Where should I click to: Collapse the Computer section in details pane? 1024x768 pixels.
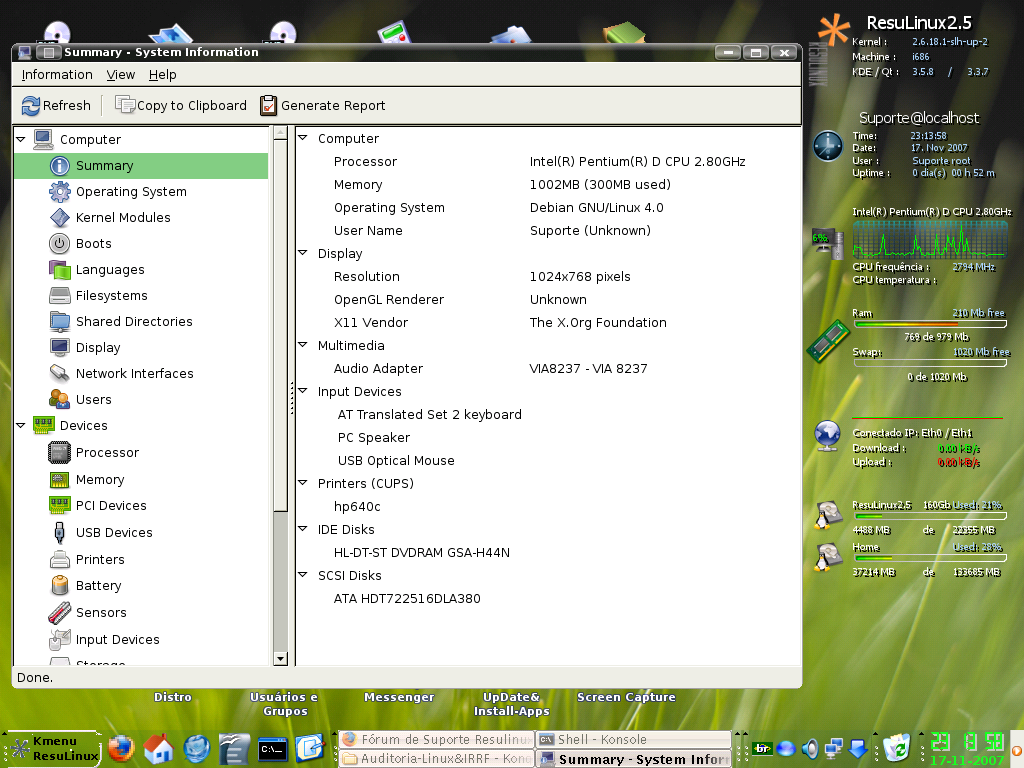tap(302, 138)
